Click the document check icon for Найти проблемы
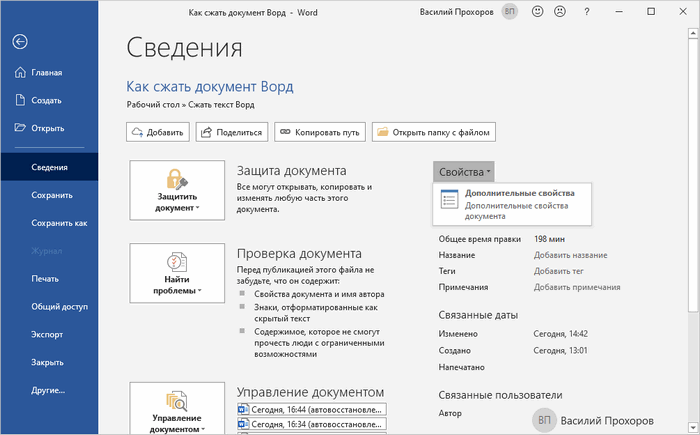700x435 pixels. click(177, 262)
